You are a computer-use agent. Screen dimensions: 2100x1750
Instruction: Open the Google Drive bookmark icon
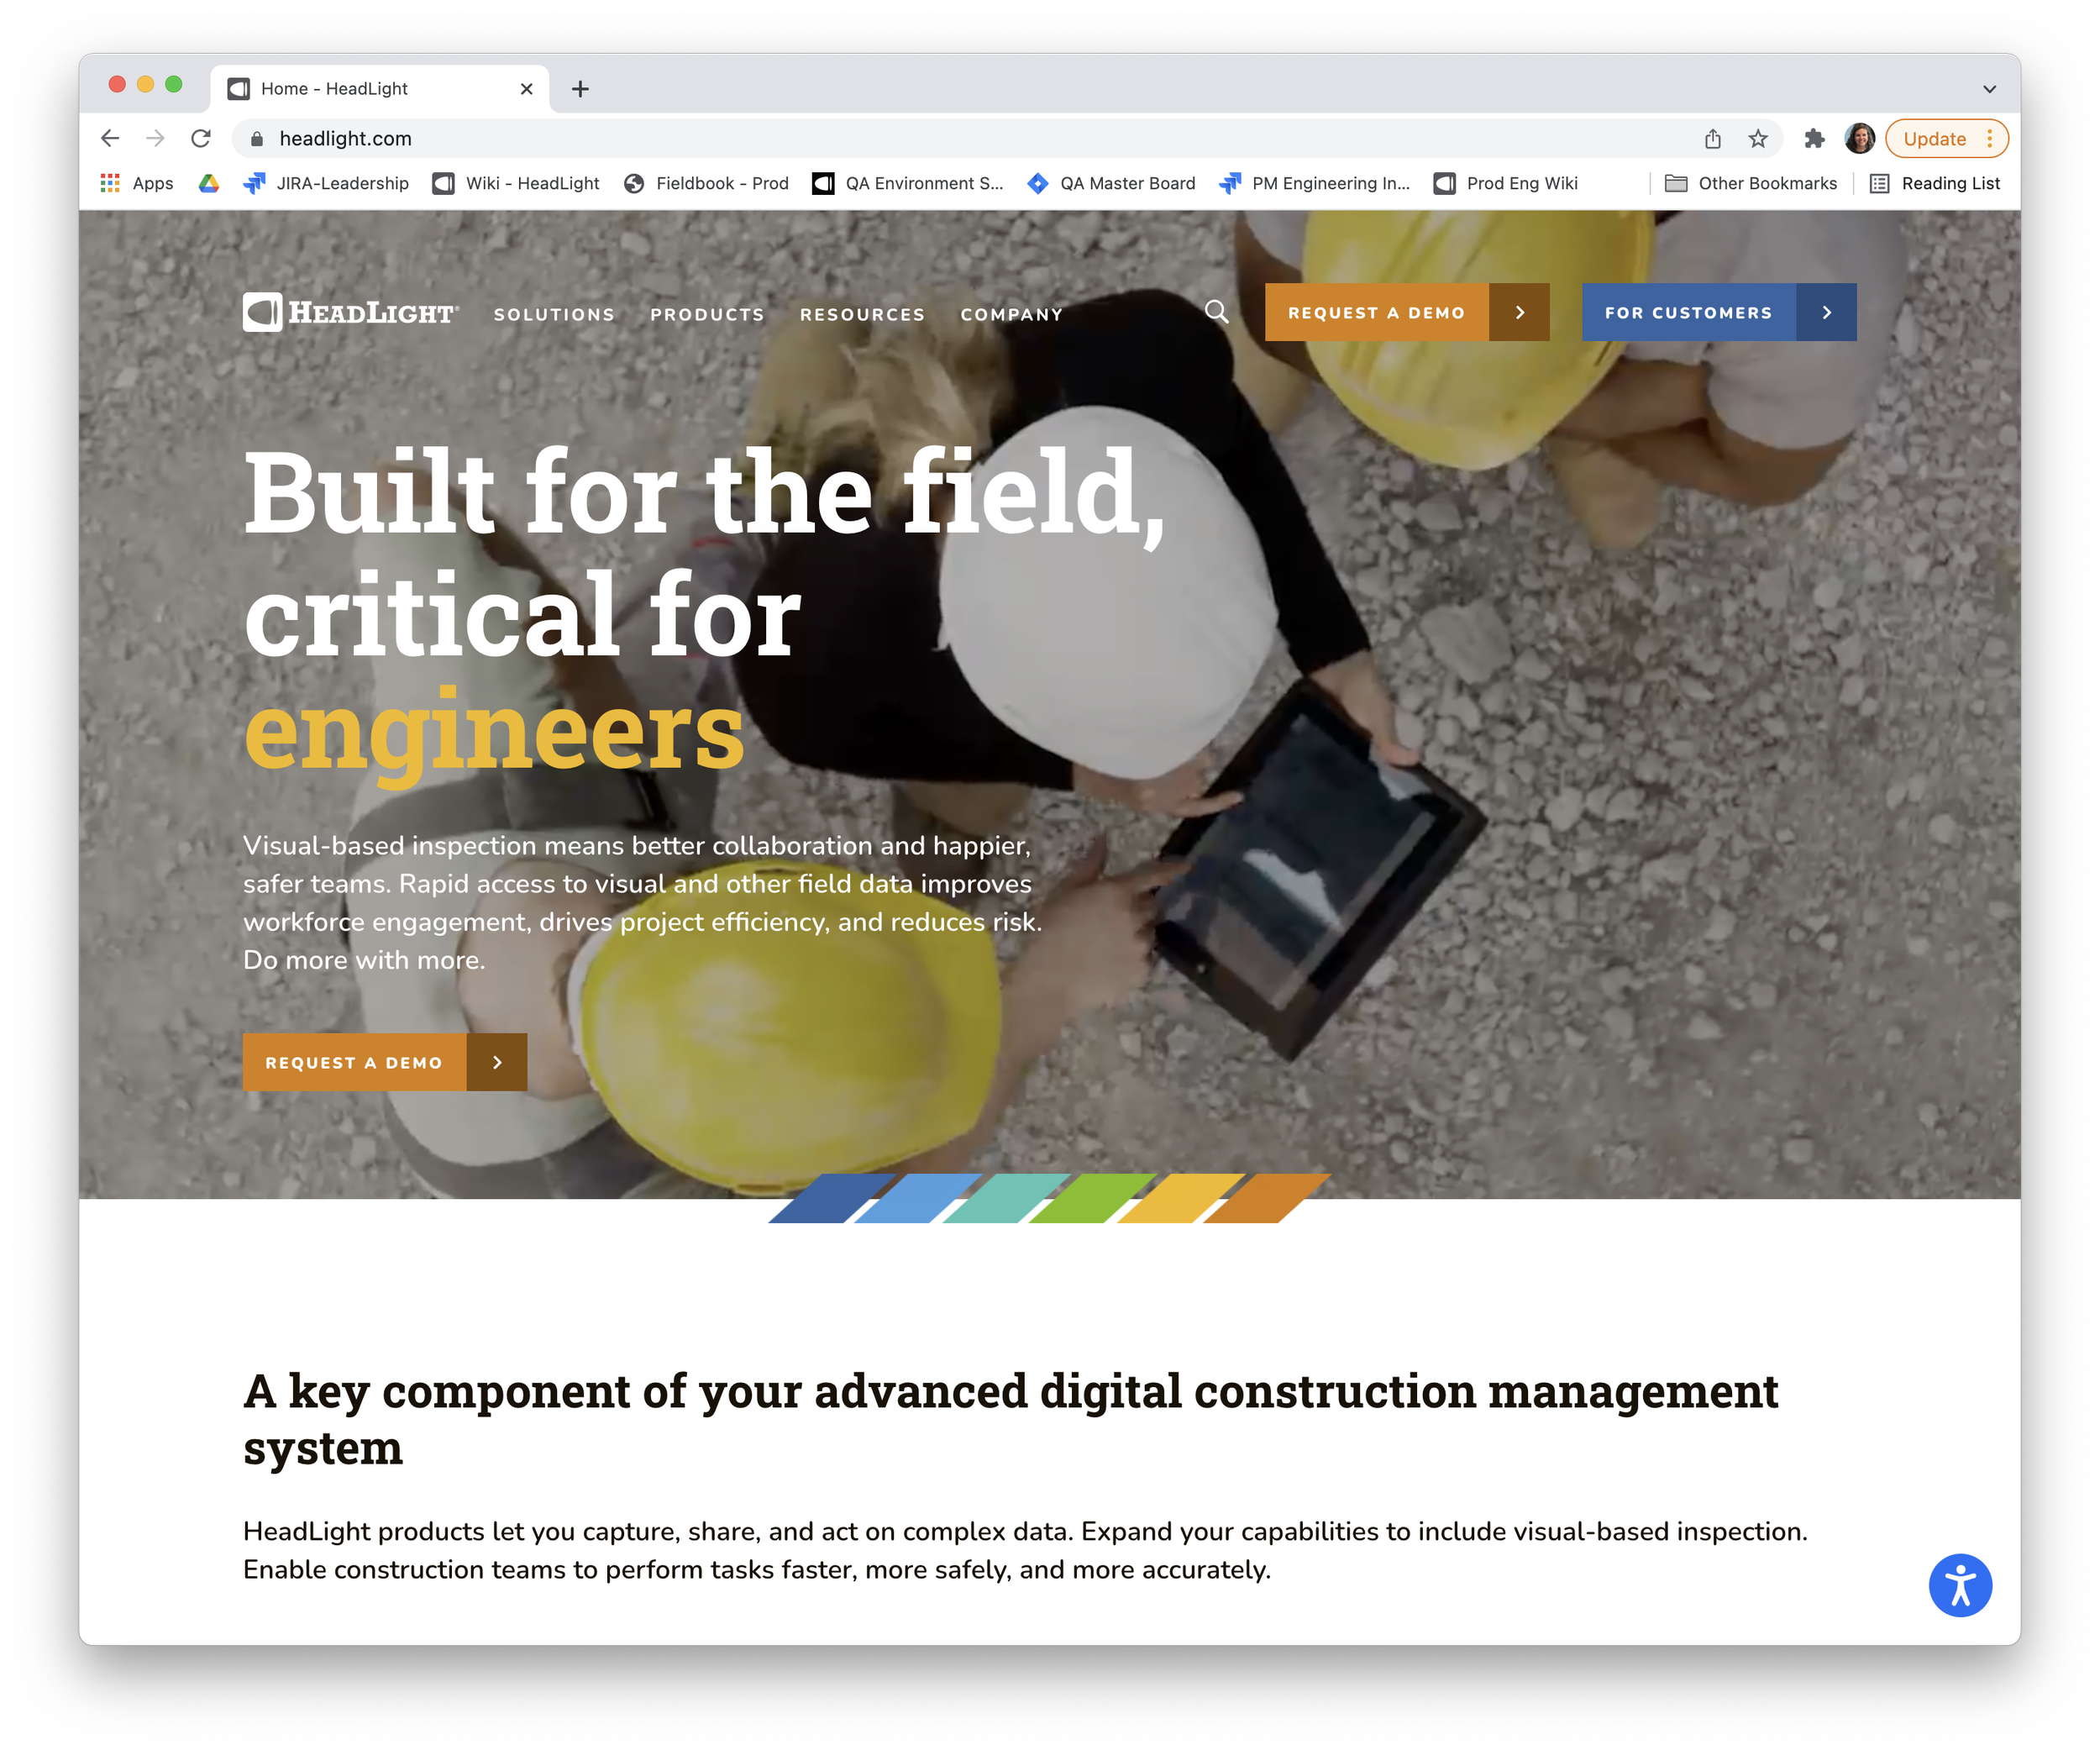tap(208, 183)
